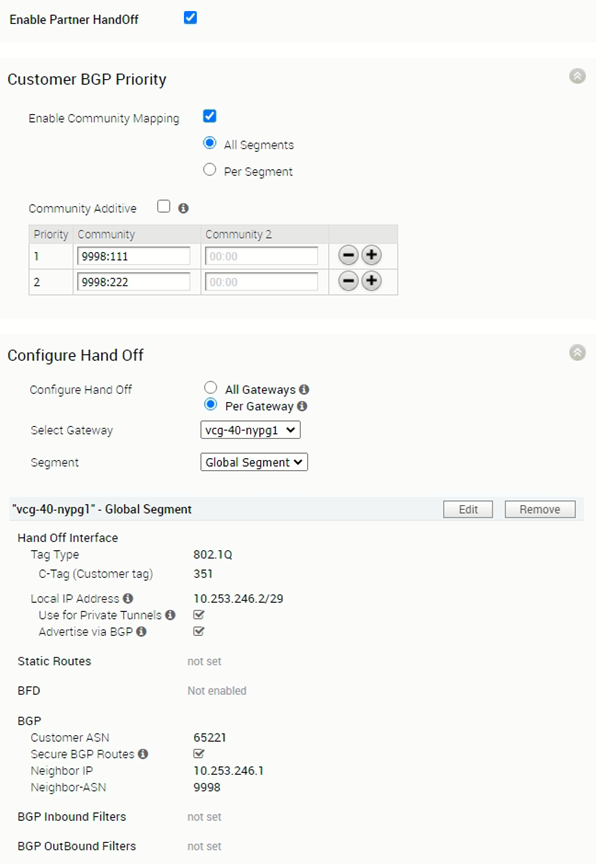
Task: Click Remove for vcg-40-nypg1 hand off
Action: (540, 510)
